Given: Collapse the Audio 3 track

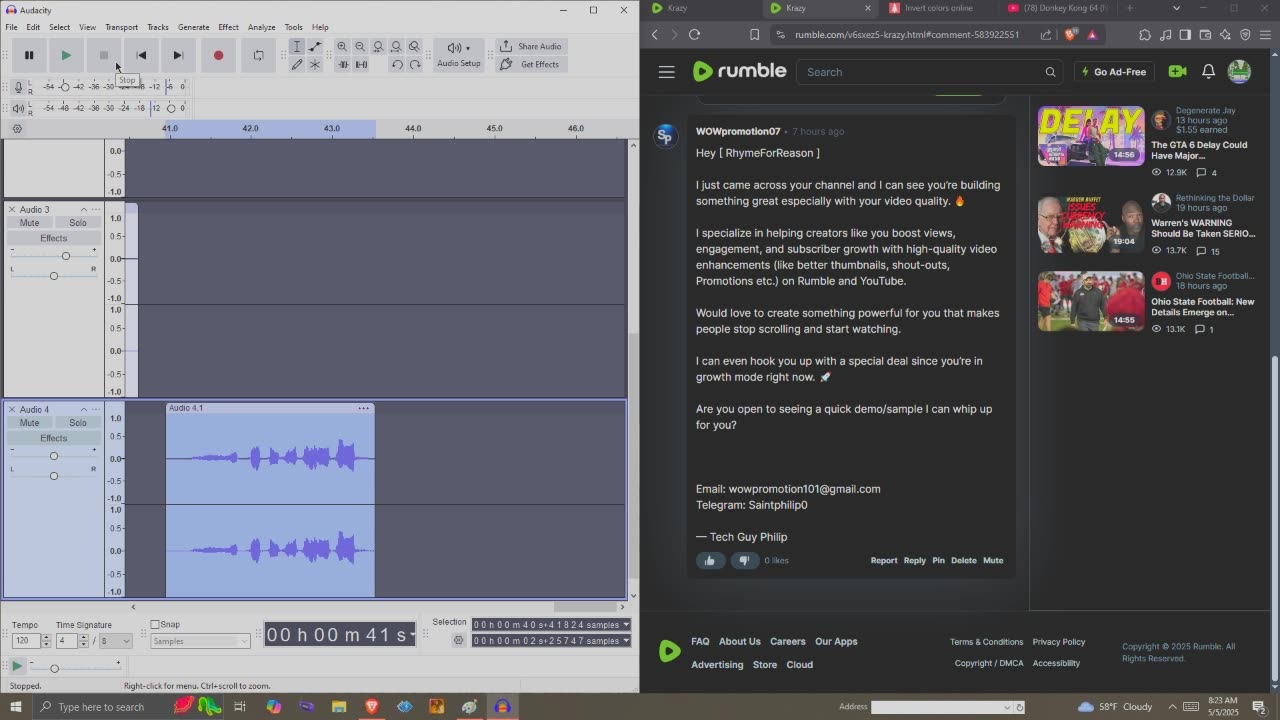Looking at the screenshot, I should coord(83,209).
